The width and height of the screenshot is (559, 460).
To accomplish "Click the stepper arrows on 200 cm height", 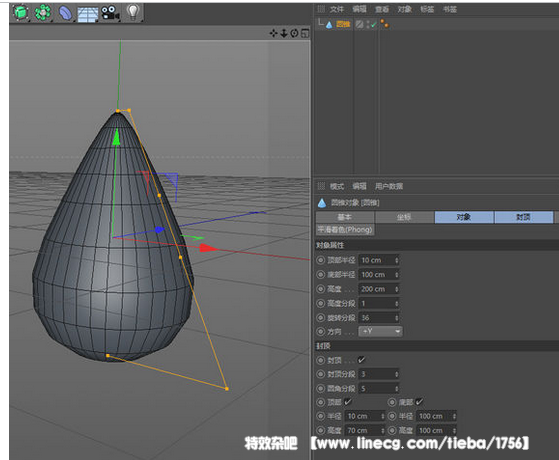I will pyautogui.click(x=396, y=289).
